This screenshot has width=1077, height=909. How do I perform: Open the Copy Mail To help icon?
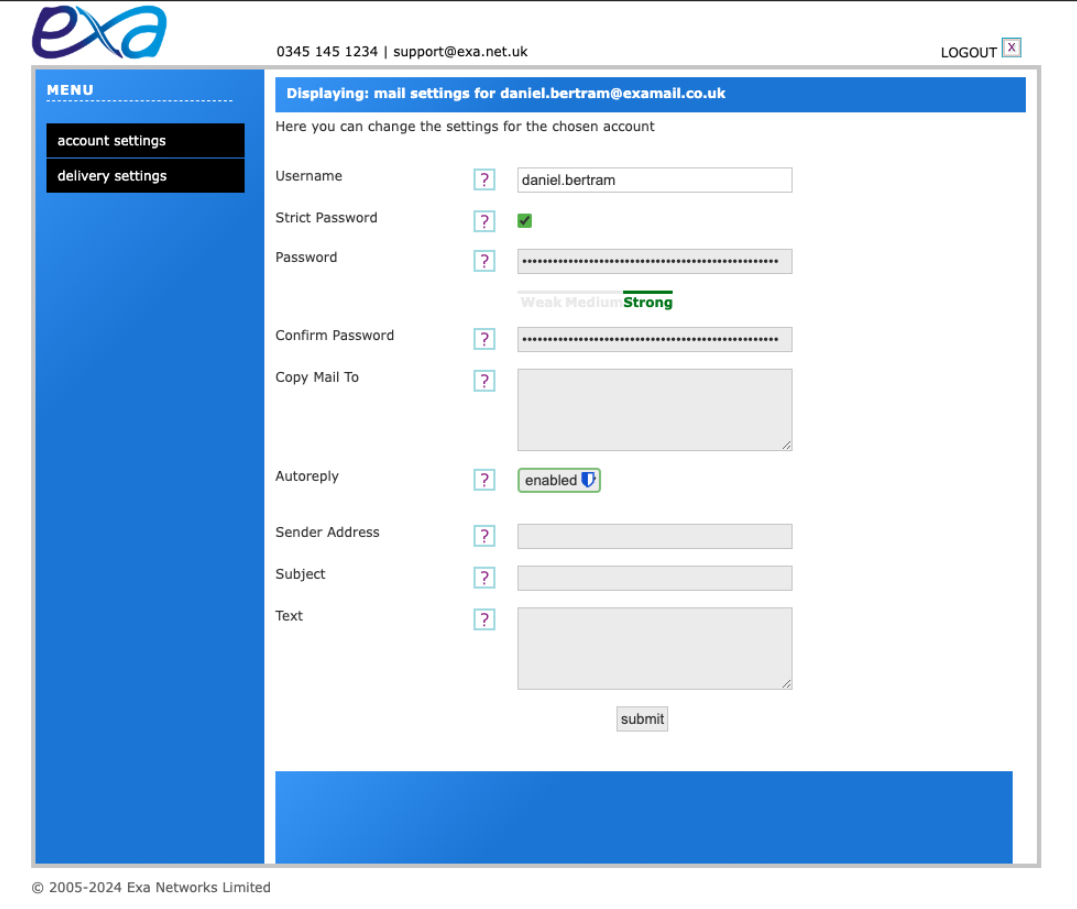pos(484,381)
